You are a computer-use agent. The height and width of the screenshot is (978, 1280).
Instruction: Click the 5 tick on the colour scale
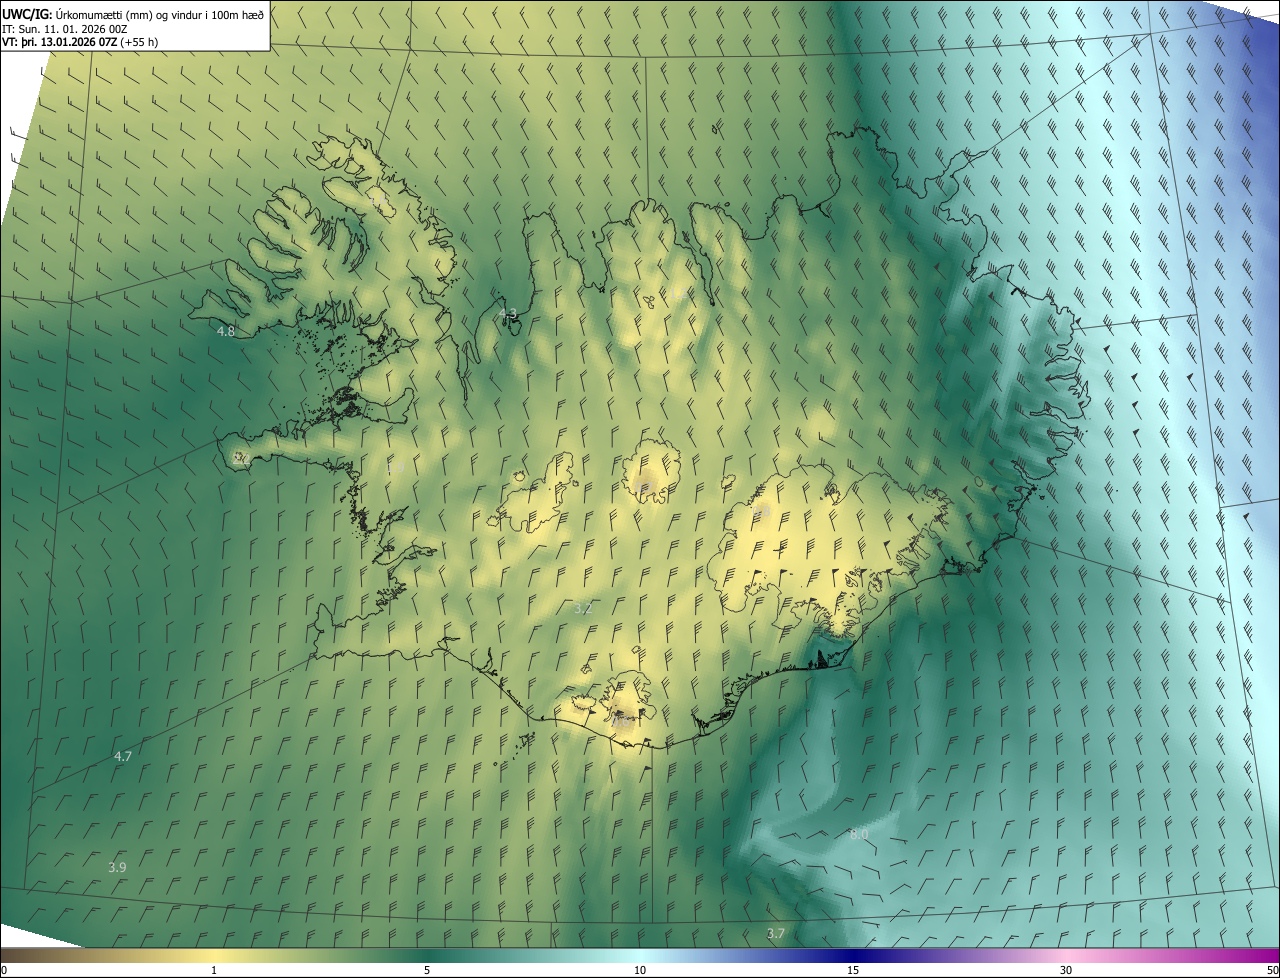[427, 970]
